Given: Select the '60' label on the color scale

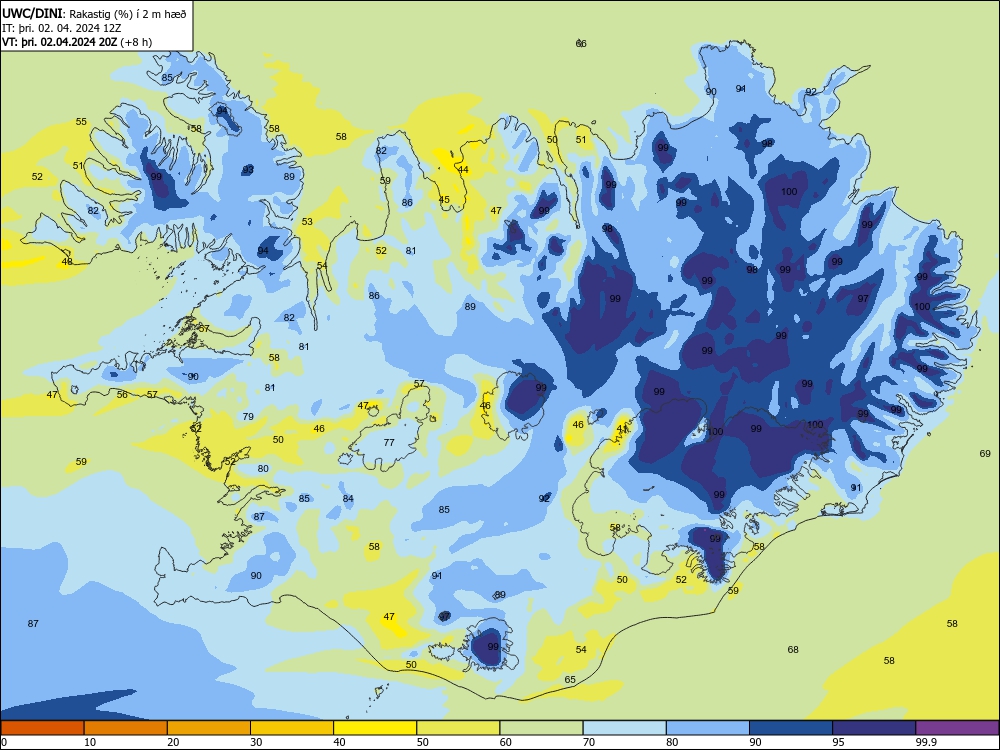Looking at the screenshot, I should (506, 742).
